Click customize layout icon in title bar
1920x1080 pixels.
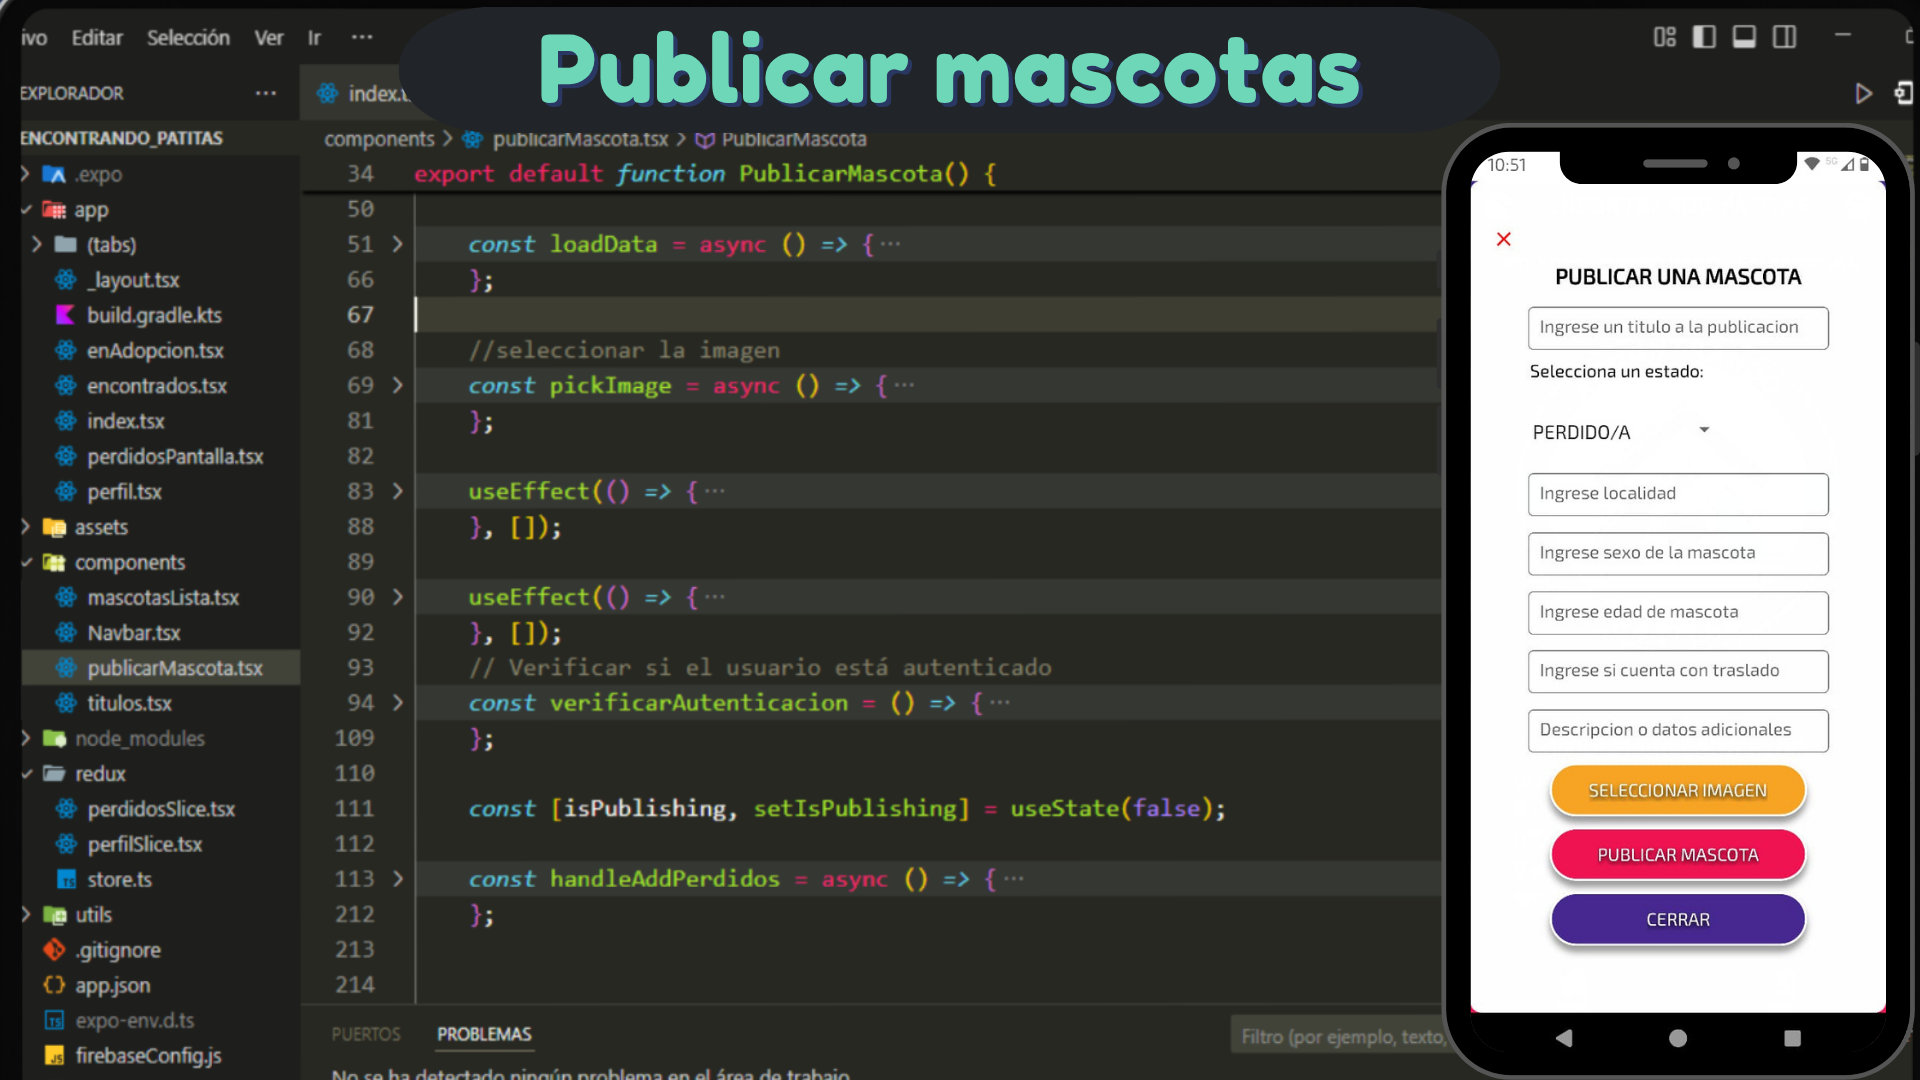tap(1664, 37)
